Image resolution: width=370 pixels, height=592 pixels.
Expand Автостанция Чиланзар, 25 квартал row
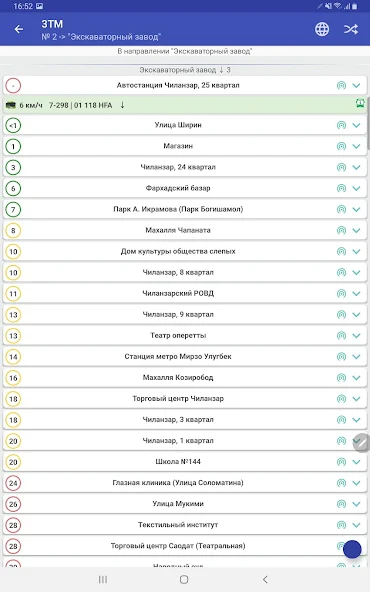click(x=356, y=85)
